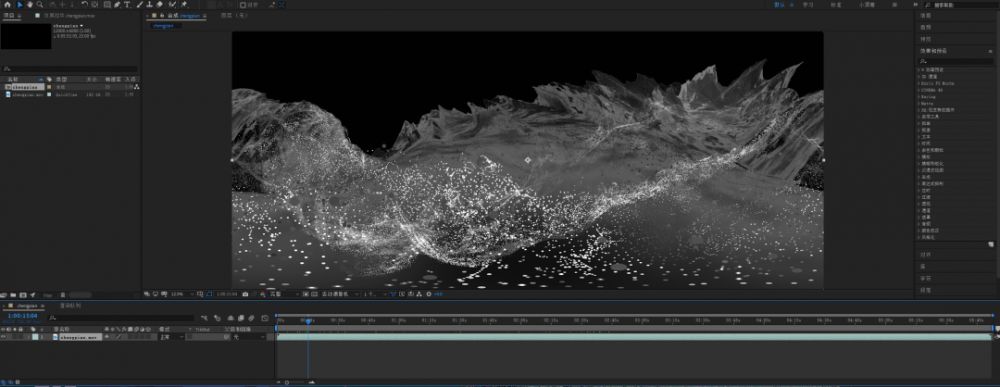Open the 字符 panel header
Screen dimensions: 1000x387
tap(926, 279)
